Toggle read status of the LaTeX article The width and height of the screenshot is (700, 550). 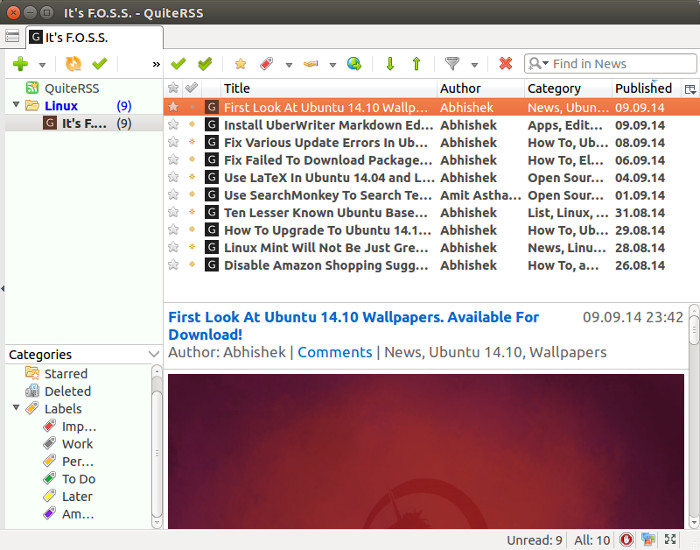192,178
